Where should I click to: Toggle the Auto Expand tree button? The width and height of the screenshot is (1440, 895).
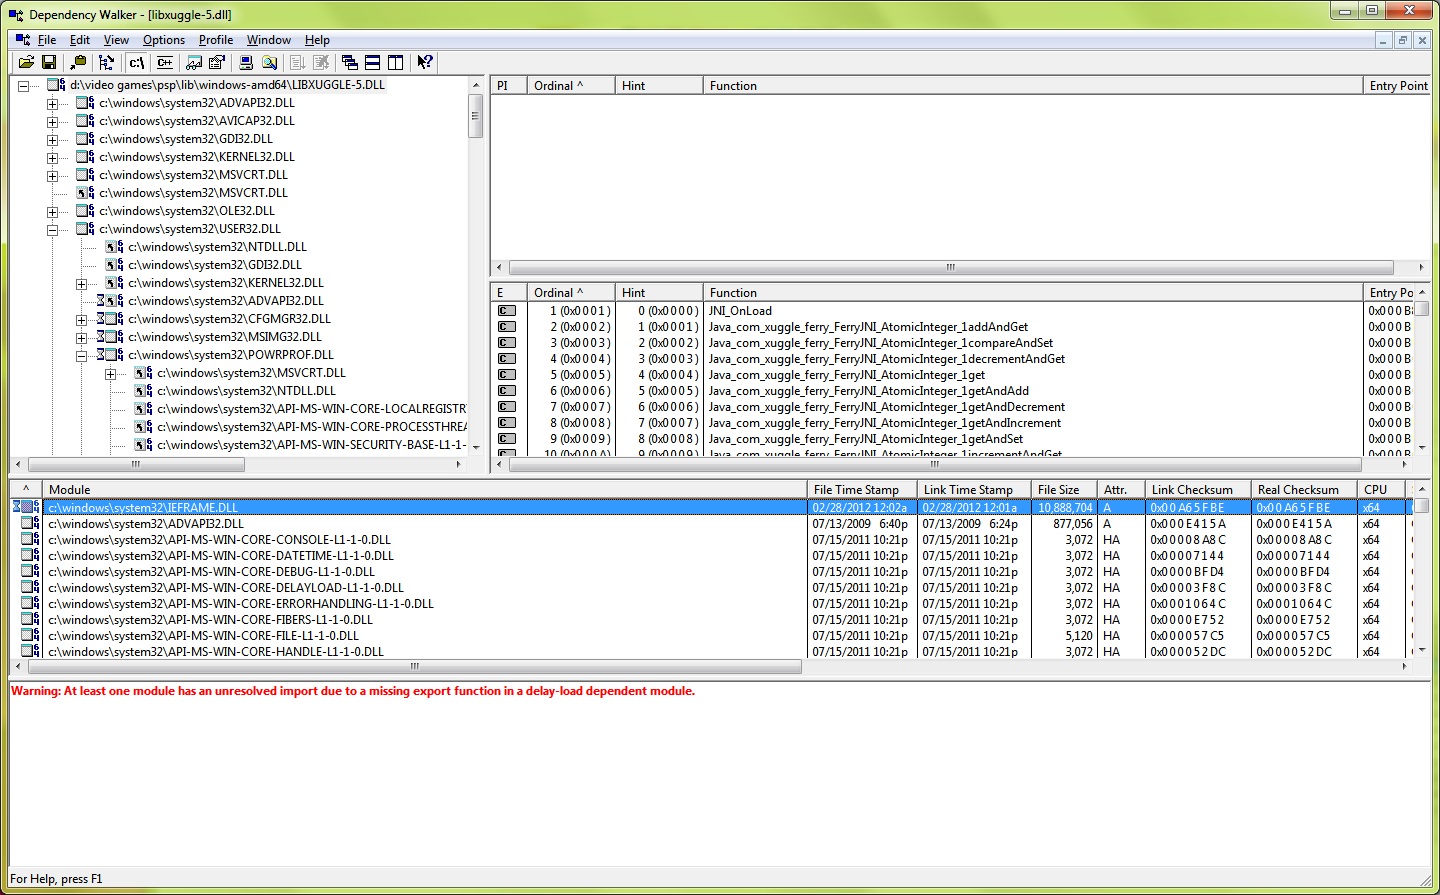(106, 62)
